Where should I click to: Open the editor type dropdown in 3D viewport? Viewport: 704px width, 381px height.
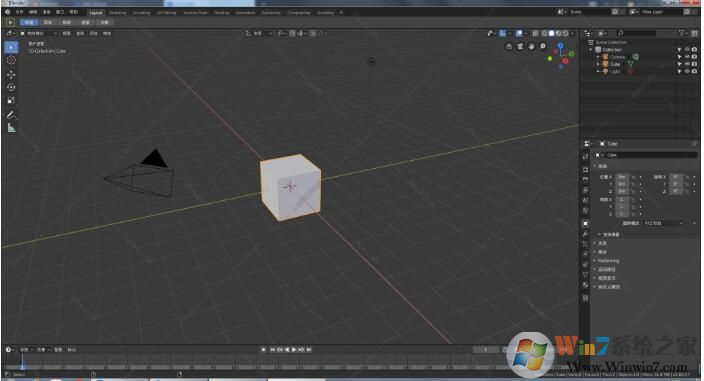tap(10, 33)
